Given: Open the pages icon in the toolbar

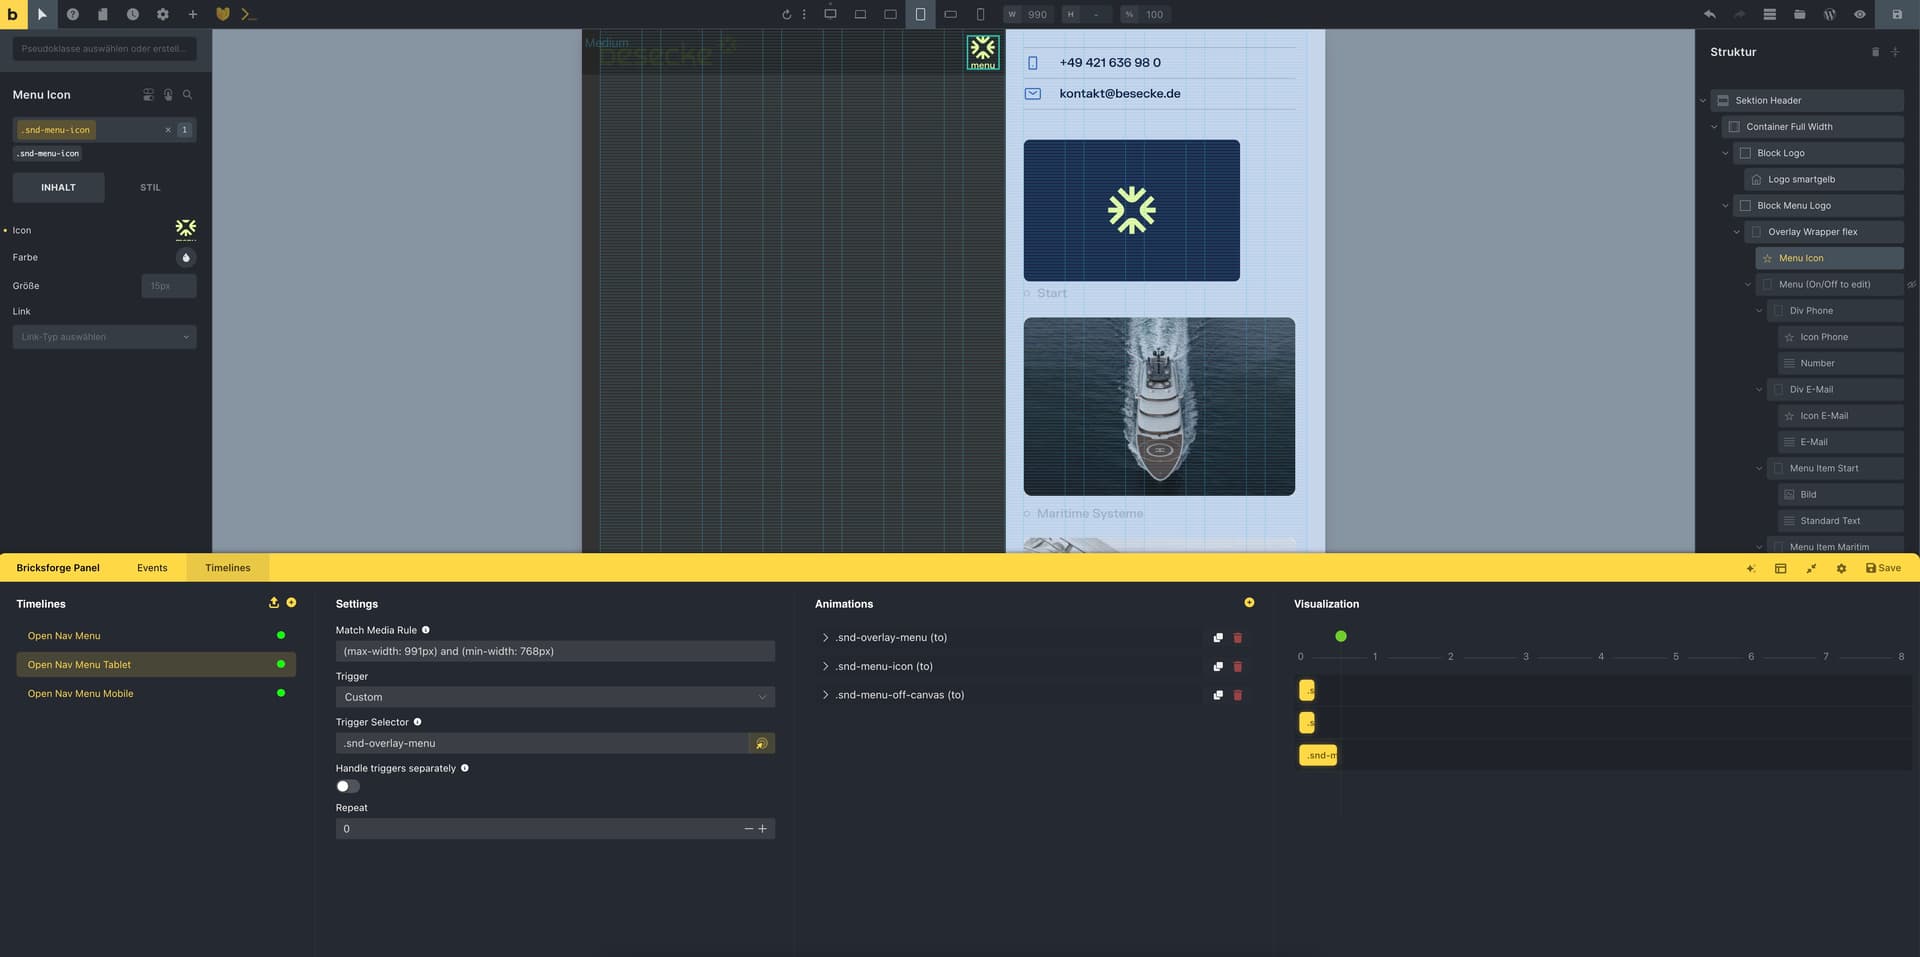Looking at the screenshot, I should pyautogui.click(x=102, y=14).
